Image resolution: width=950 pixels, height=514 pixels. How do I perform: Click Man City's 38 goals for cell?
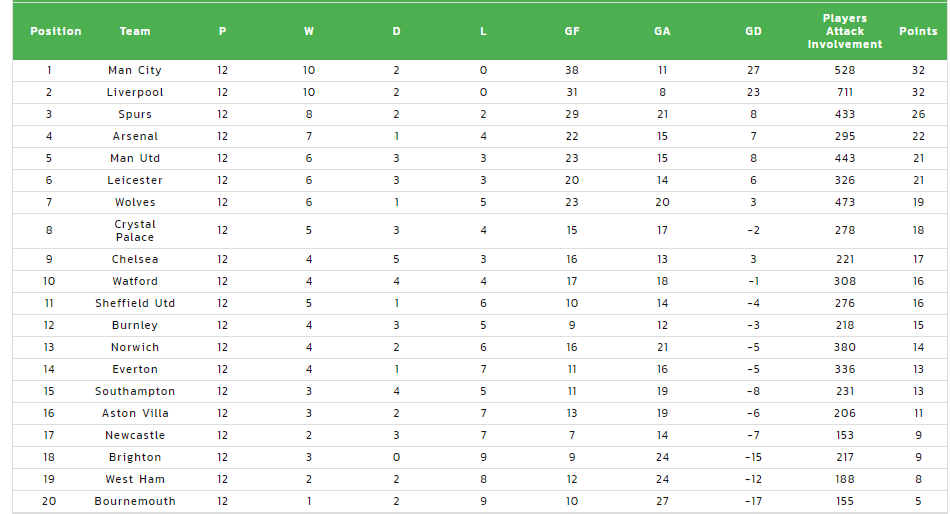tap(572, 70)
